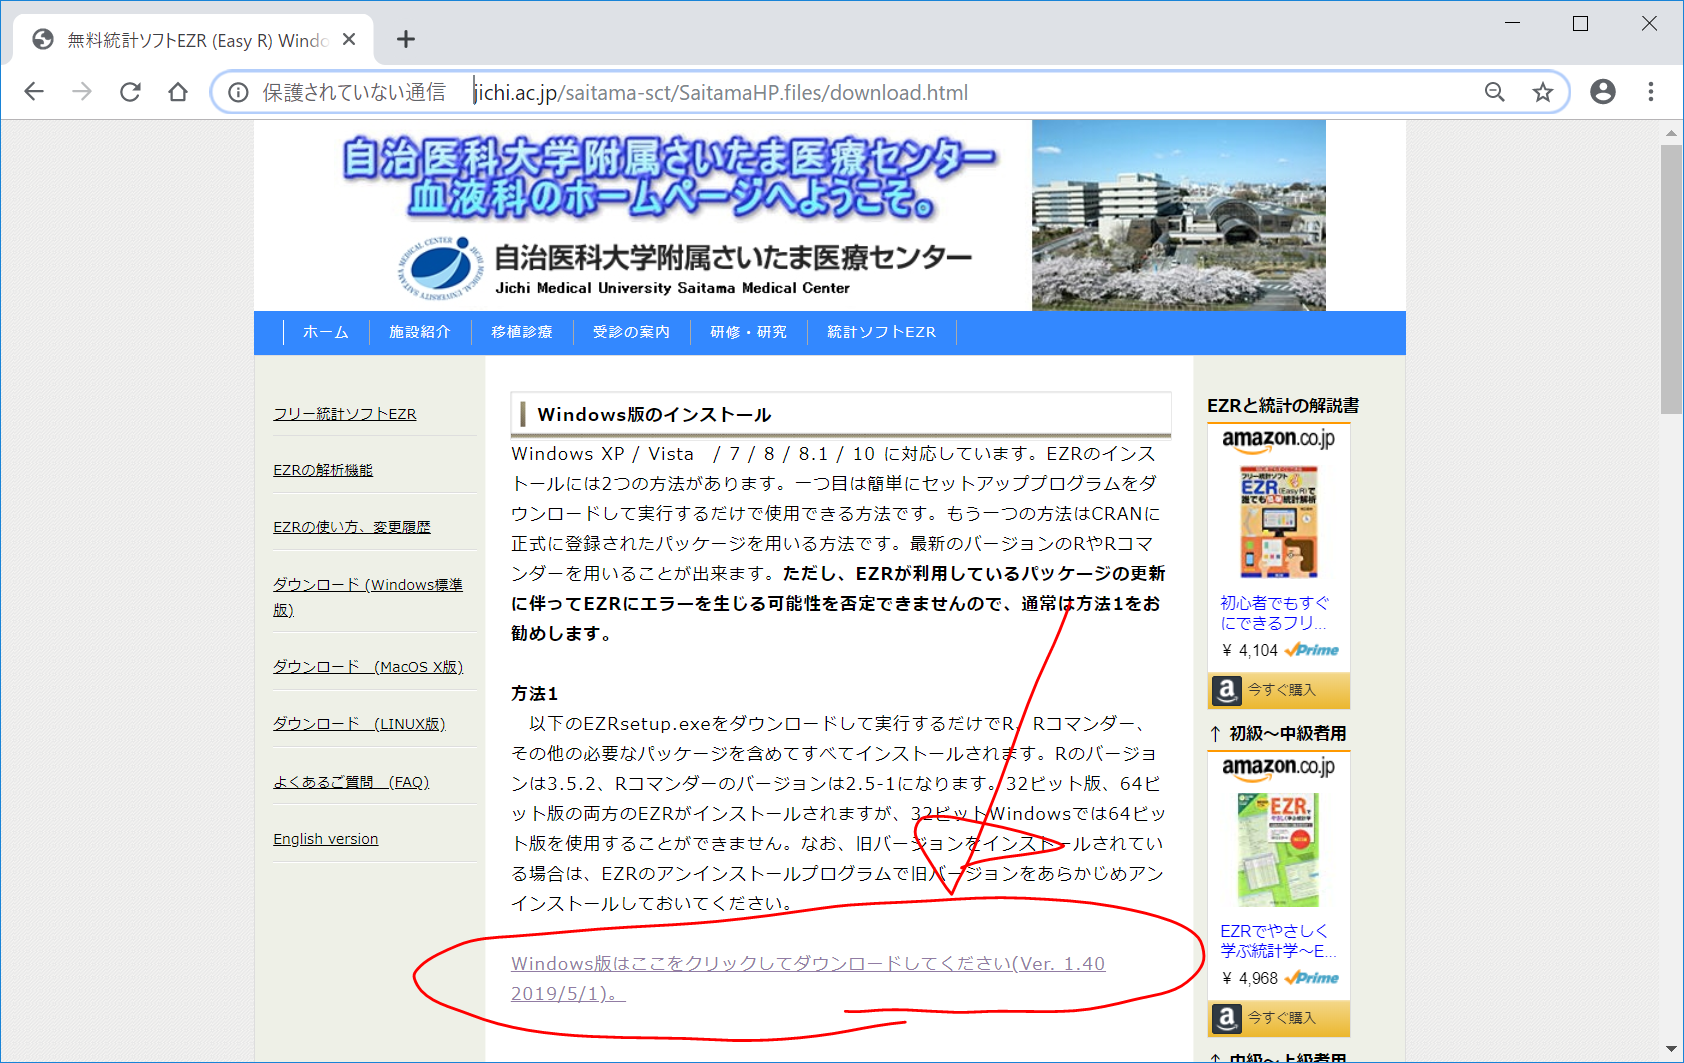1684x1063 pixels.
Task: Click the first 今すぐ購入 buy button
Action: tap(1279, 690)
